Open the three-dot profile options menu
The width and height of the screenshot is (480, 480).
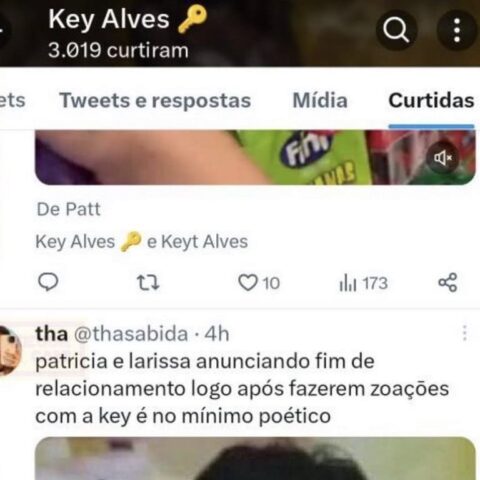[457, 30]
